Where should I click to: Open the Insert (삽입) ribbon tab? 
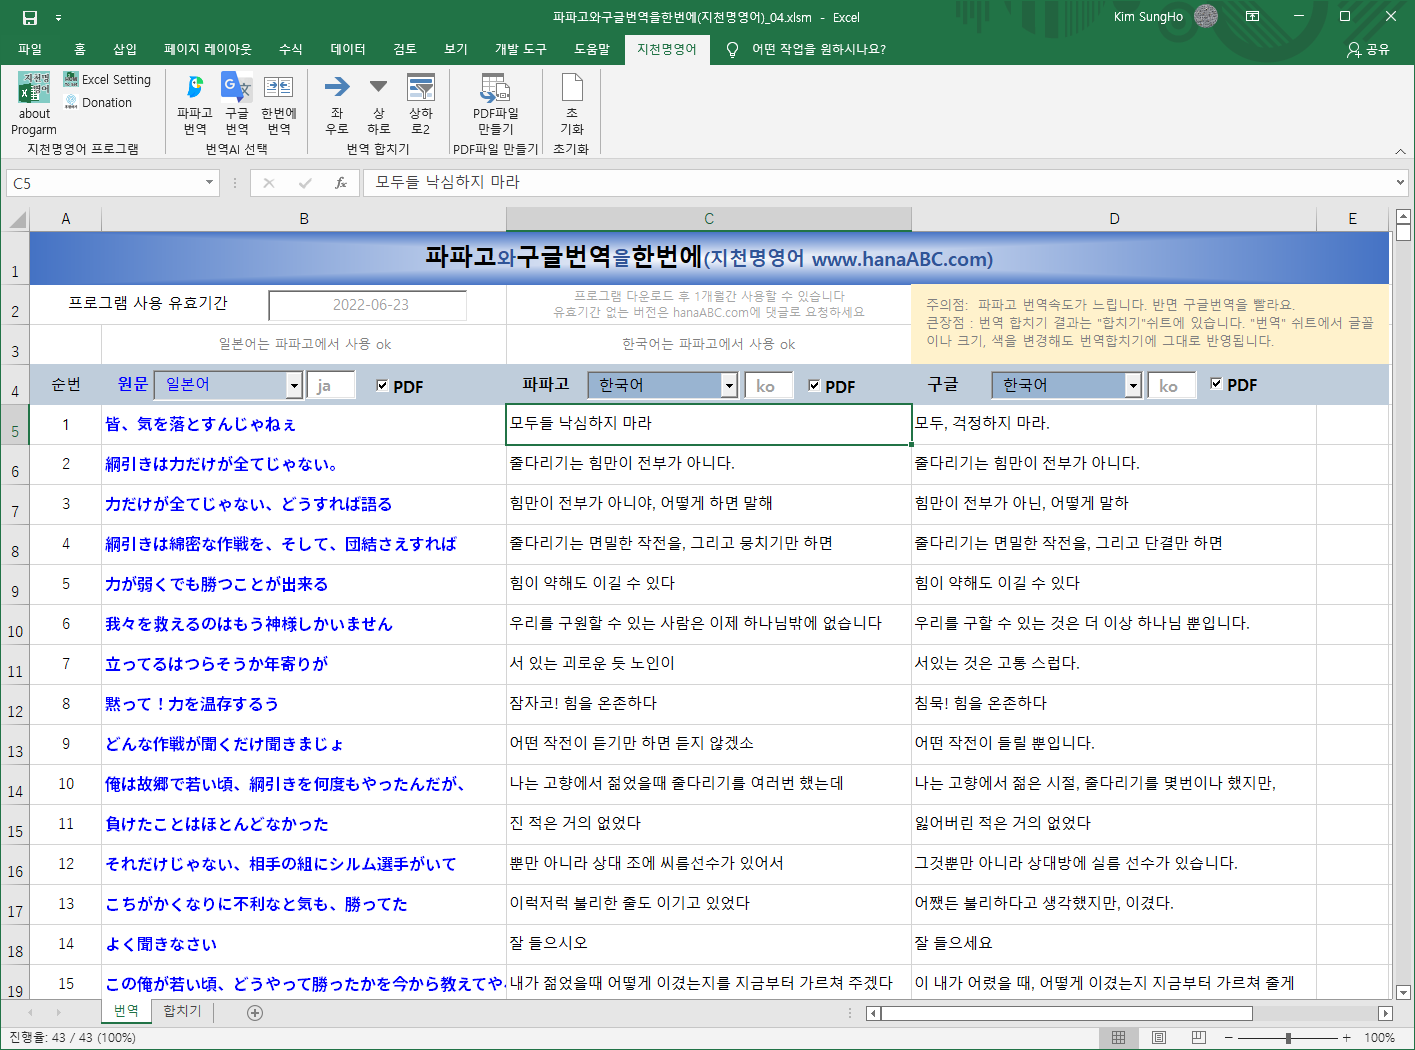pyautogui.click(x=125, y=49)
